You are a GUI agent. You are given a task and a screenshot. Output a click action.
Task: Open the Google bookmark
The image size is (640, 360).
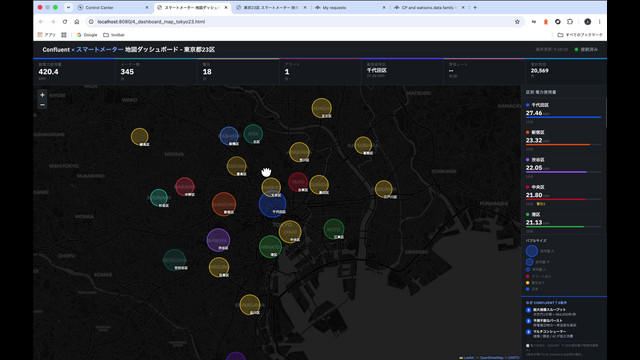87,35
